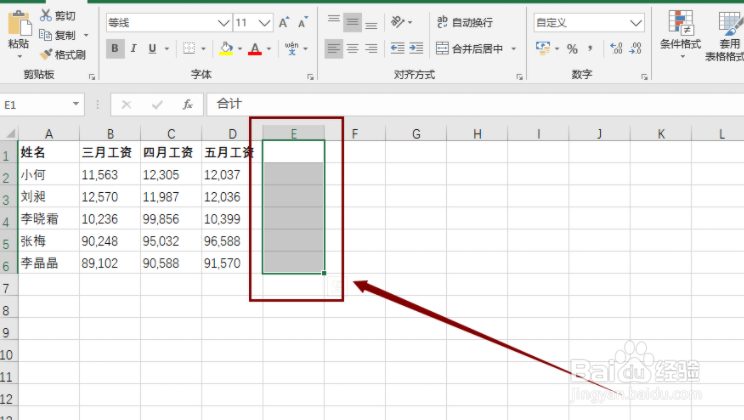Select column E header
The height and width of the screenshot is (420, 744).
click(294, 133)
